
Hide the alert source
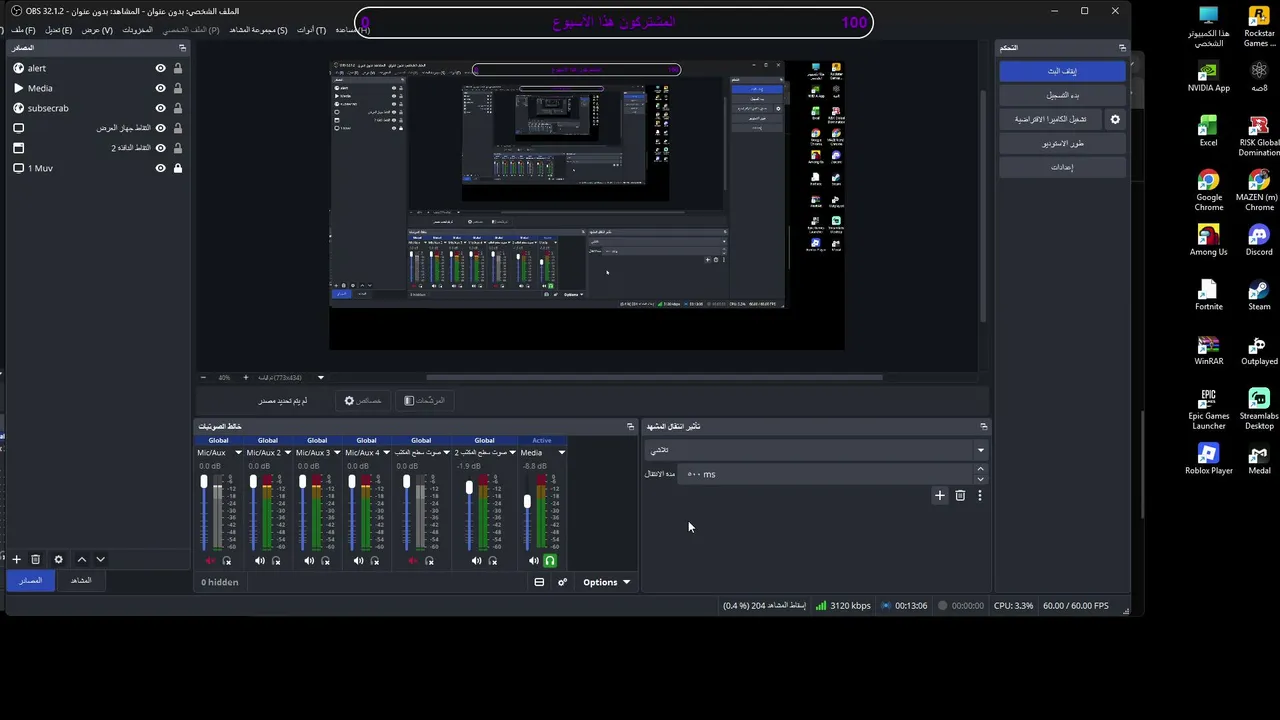160,68
